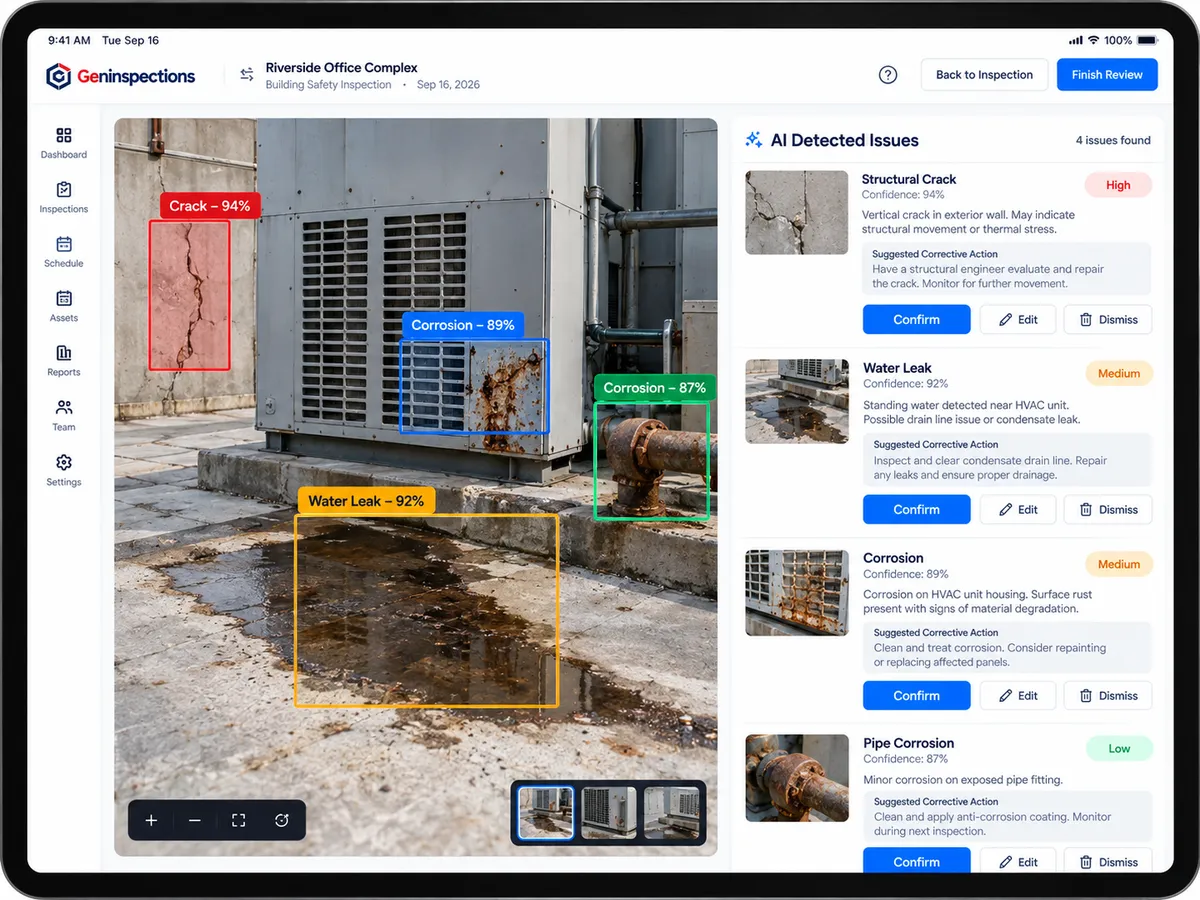
Task: Confirm the Structural Crack issue
Action: (917, 320)
